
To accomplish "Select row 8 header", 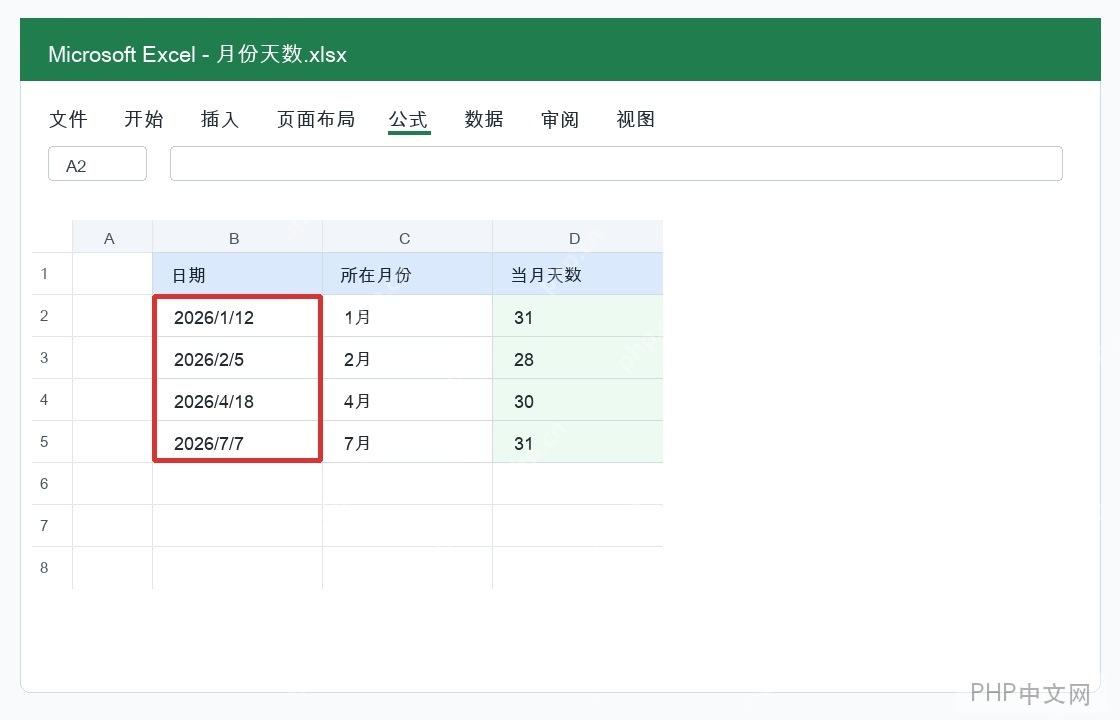I will tap(51, 568).
